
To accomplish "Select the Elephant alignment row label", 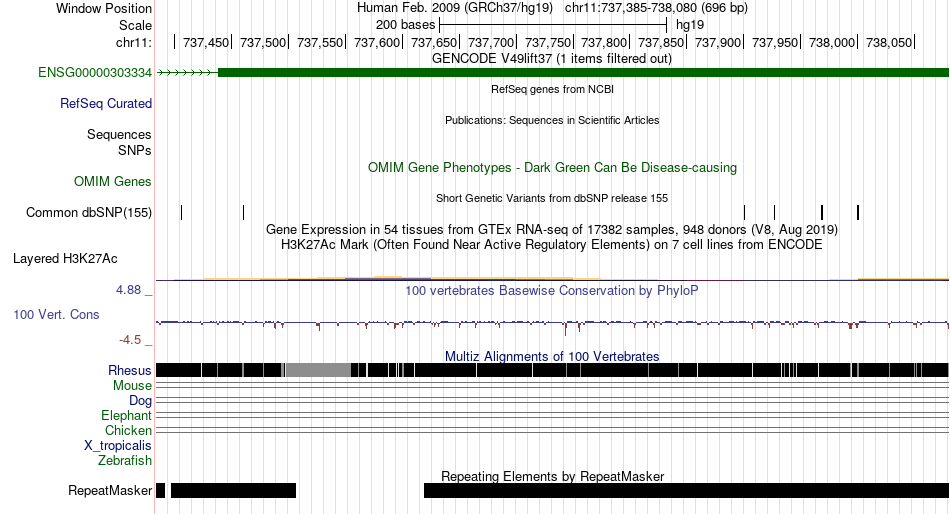I will [x=126, y=416].
